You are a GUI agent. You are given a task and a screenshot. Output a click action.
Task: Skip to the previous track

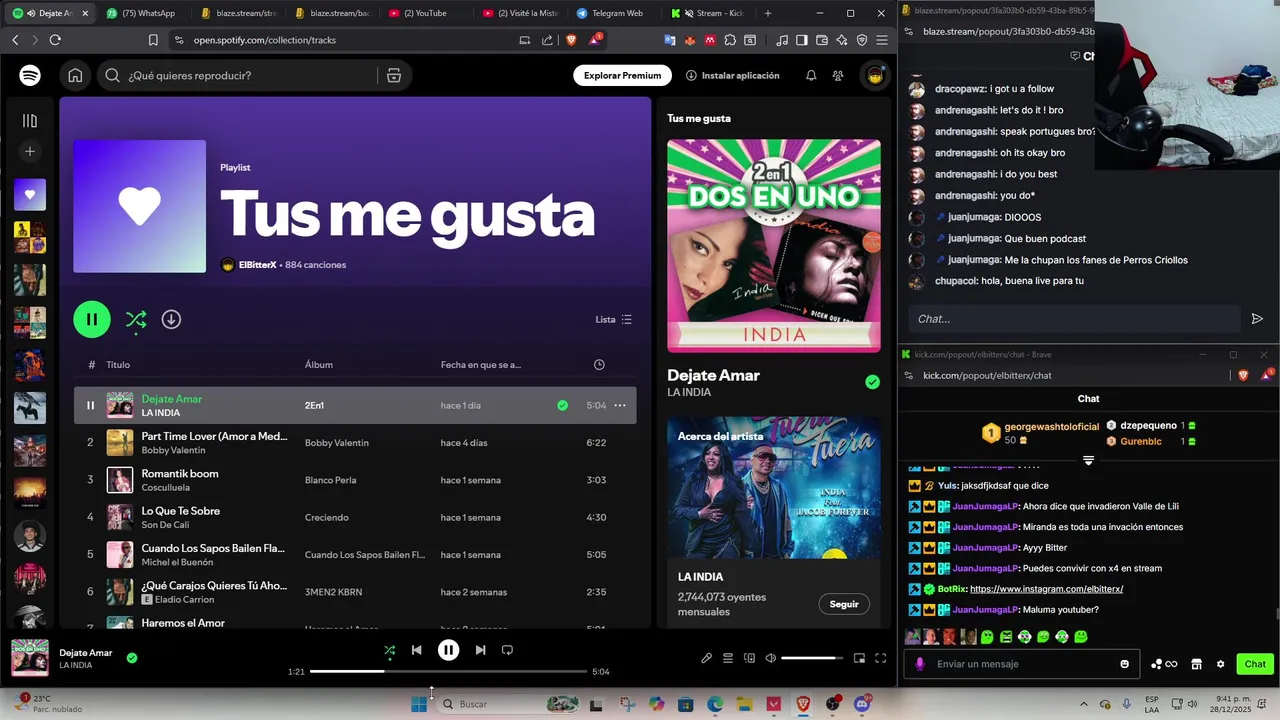pos(416,650)
